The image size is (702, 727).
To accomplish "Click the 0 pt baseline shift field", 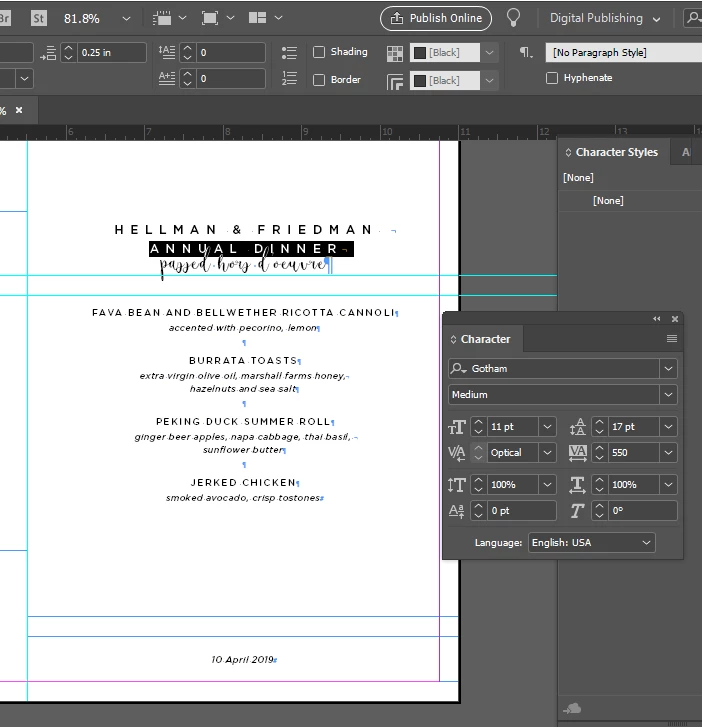I will coord(522,511).
